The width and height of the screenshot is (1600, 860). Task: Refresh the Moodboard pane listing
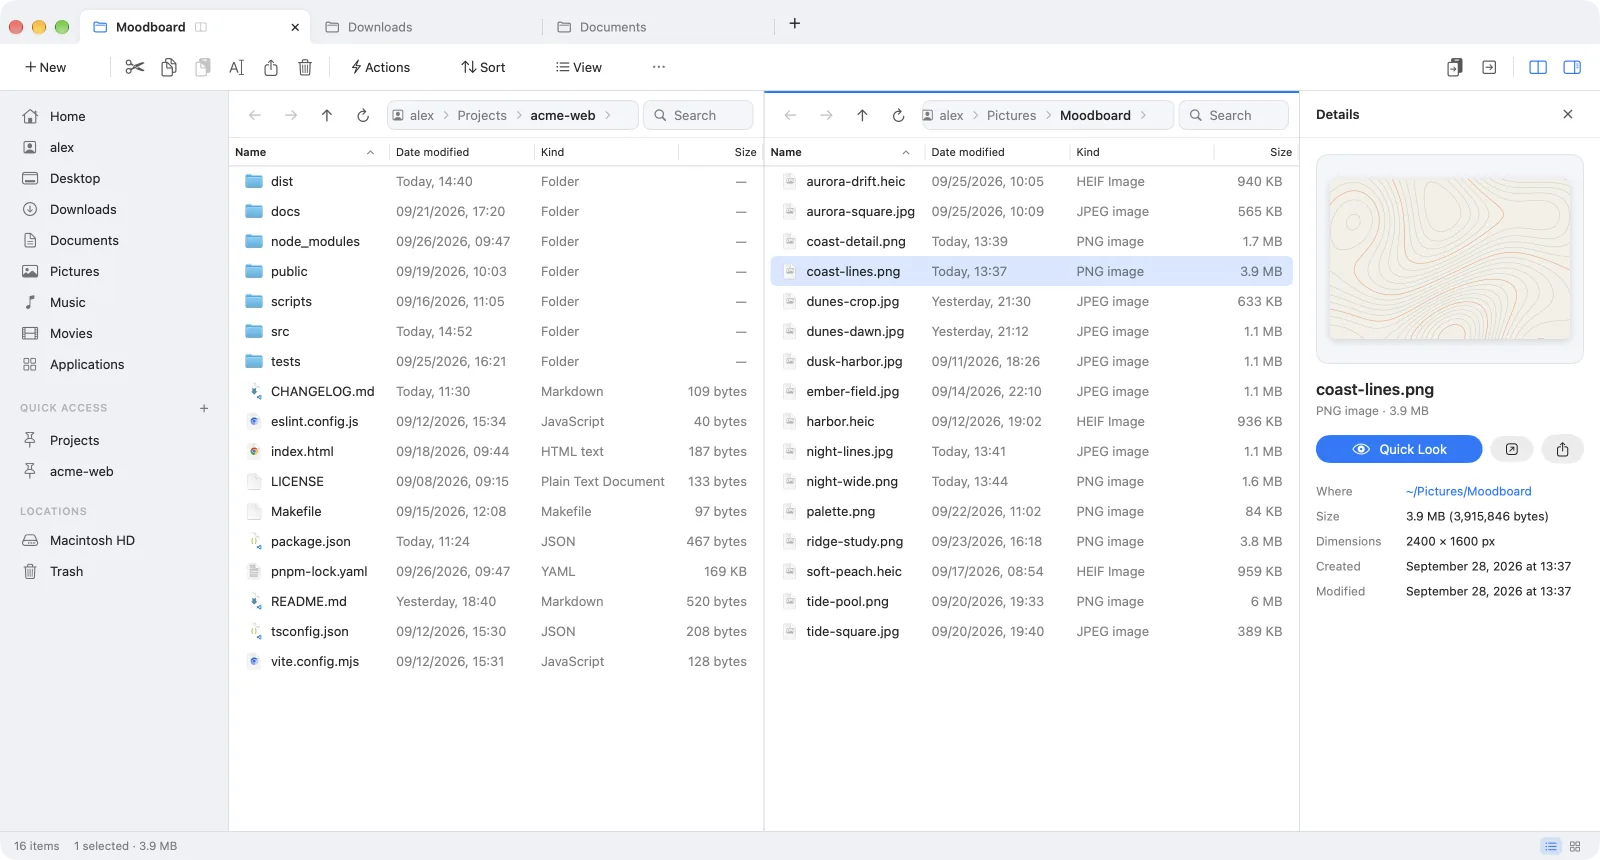(x=898, y=115)
